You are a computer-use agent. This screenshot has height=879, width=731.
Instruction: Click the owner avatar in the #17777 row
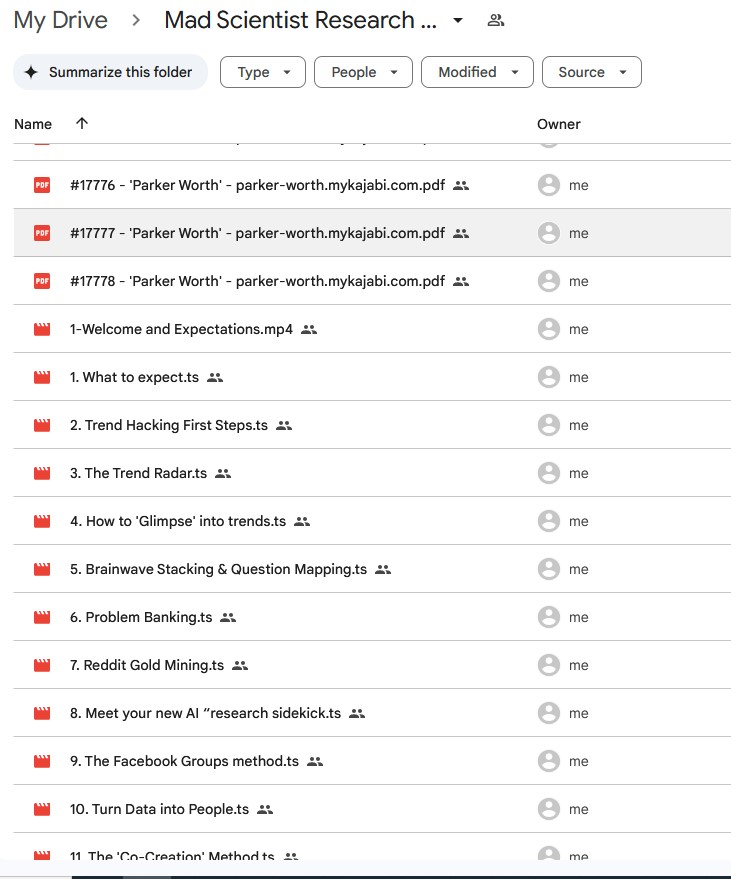coord(548,233)
